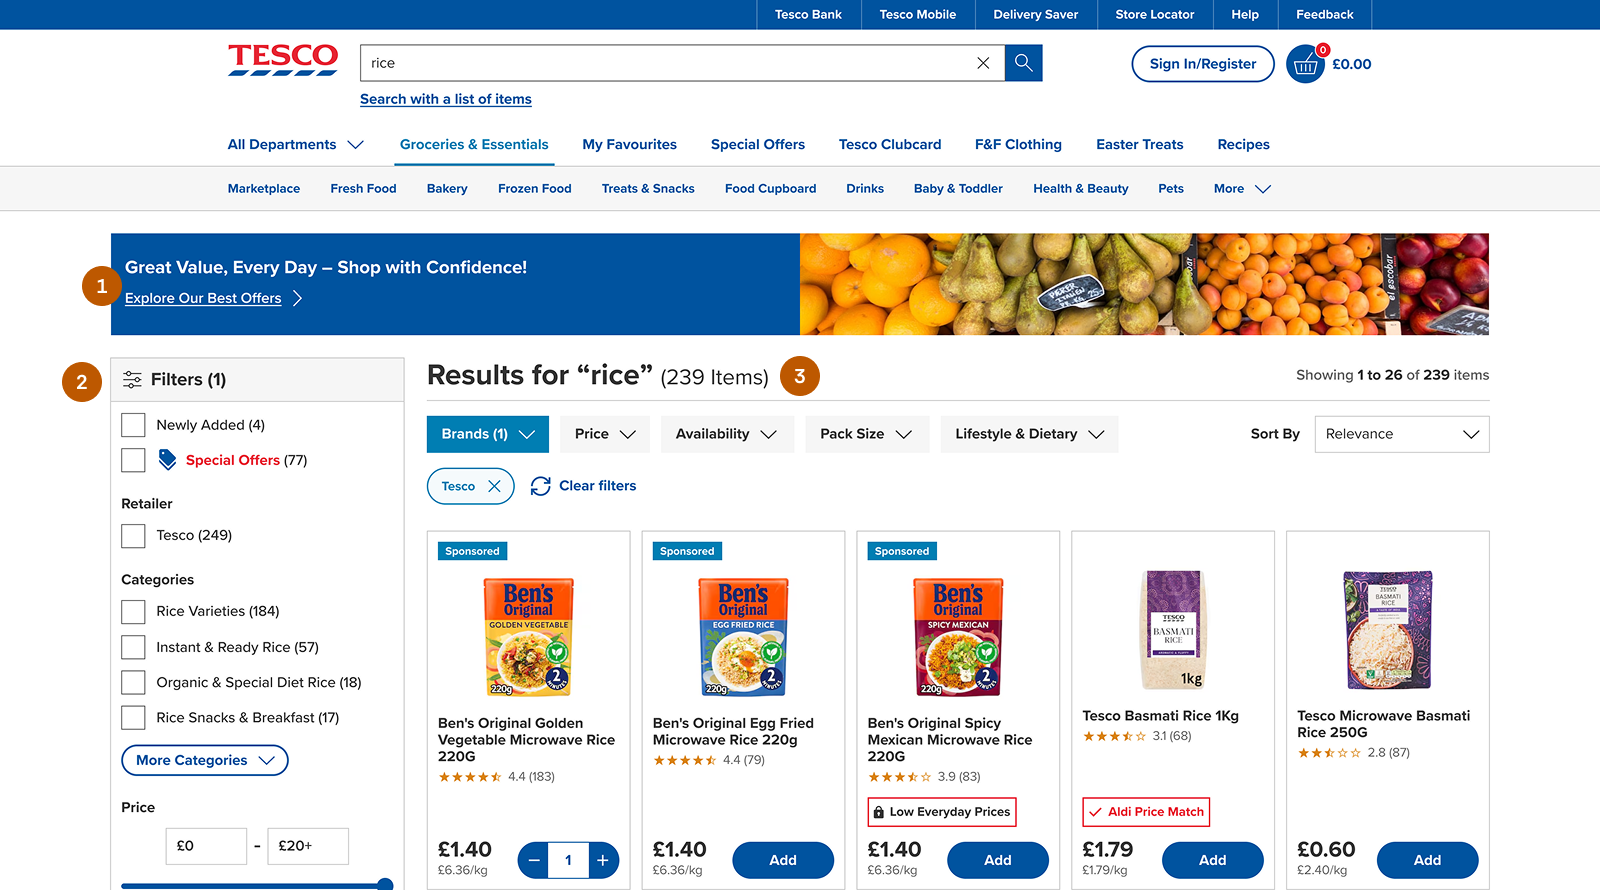Switch to the My Favourites tab

(x=629, y=144)
